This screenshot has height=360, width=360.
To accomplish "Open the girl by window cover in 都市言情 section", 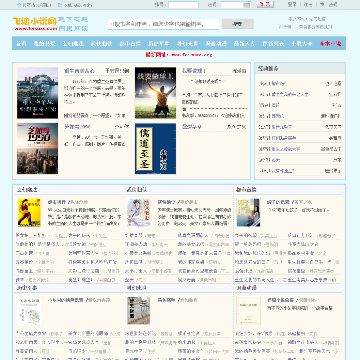I will coord(248,213).
